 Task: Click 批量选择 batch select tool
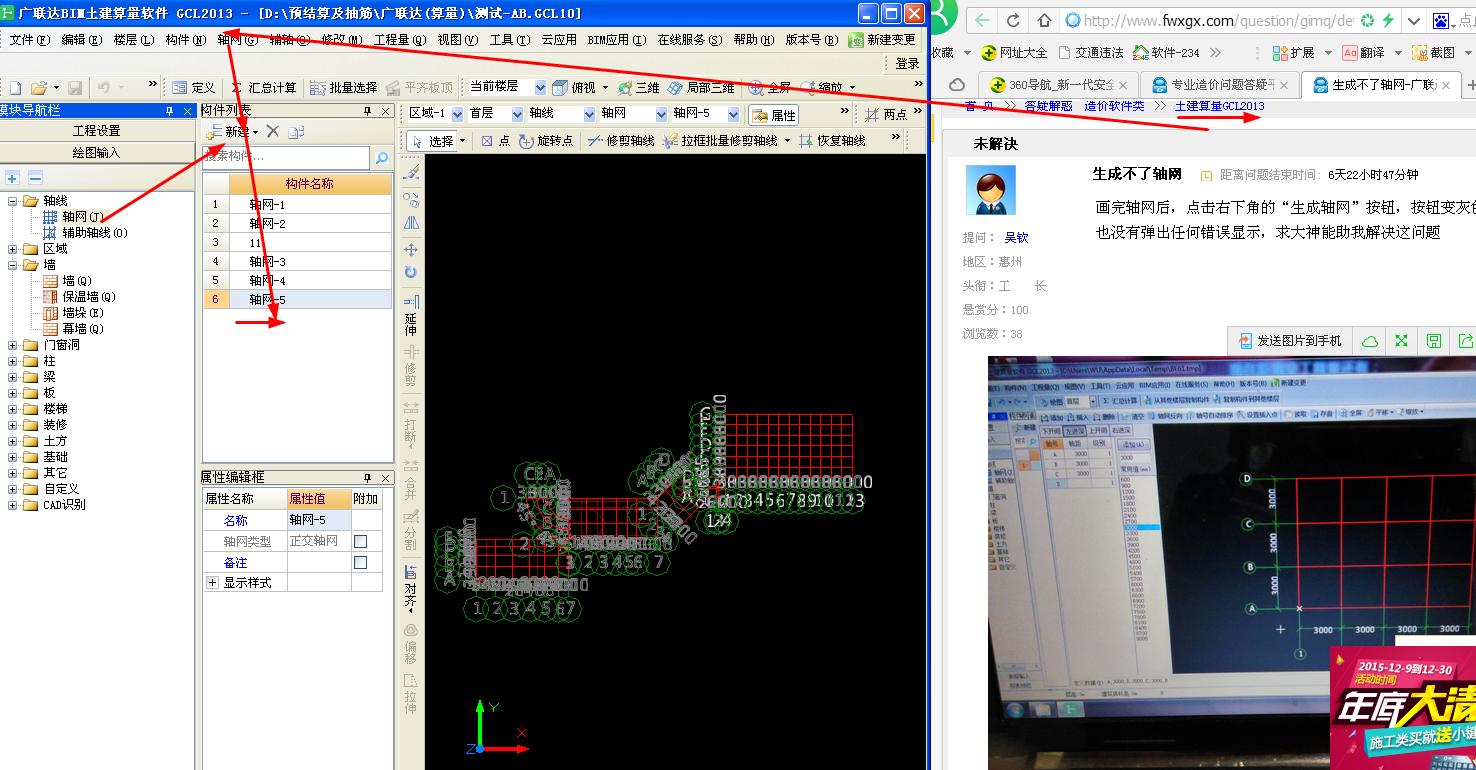[x=343, y=88]
